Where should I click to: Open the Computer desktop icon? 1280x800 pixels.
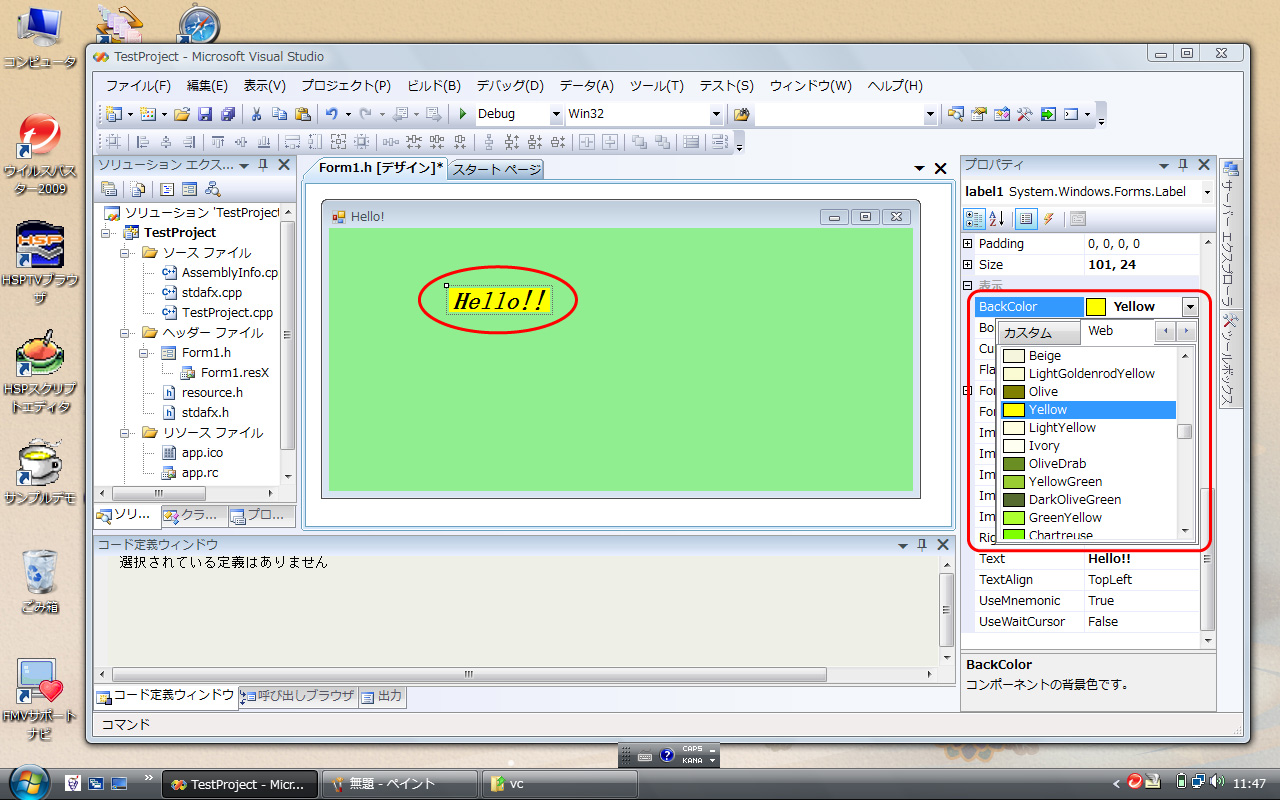click(38, 39)
